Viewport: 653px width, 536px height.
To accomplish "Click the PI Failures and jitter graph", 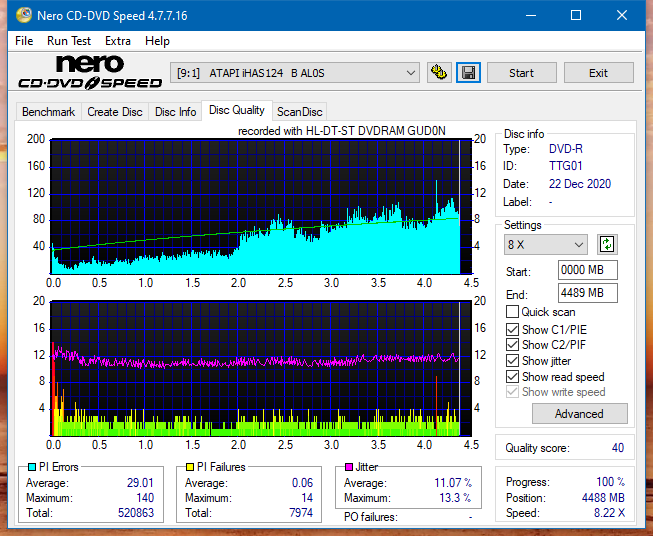I will [261, 369].
